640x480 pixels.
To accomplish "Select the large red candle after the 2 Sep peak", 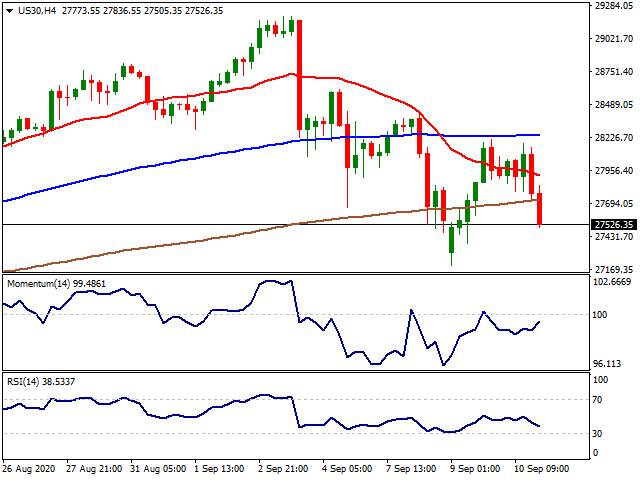I will point(300,74).
